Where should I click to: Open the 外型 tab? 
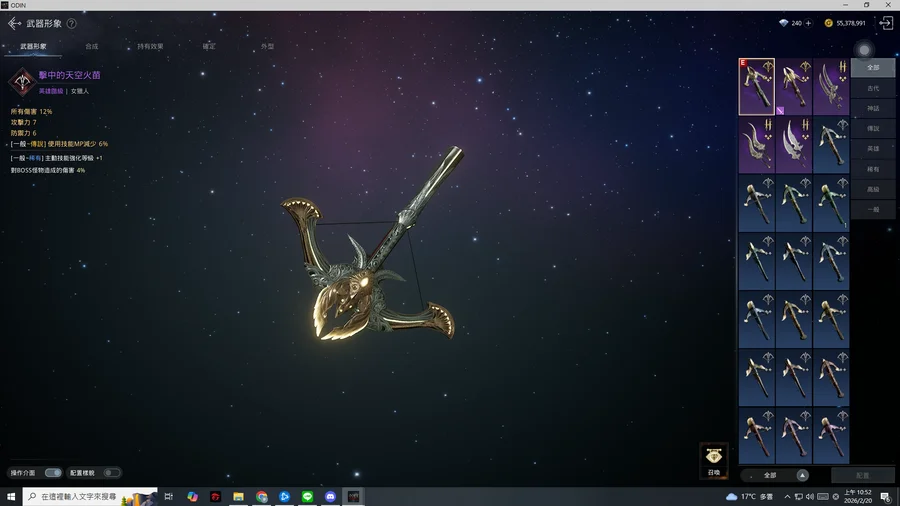267,46
